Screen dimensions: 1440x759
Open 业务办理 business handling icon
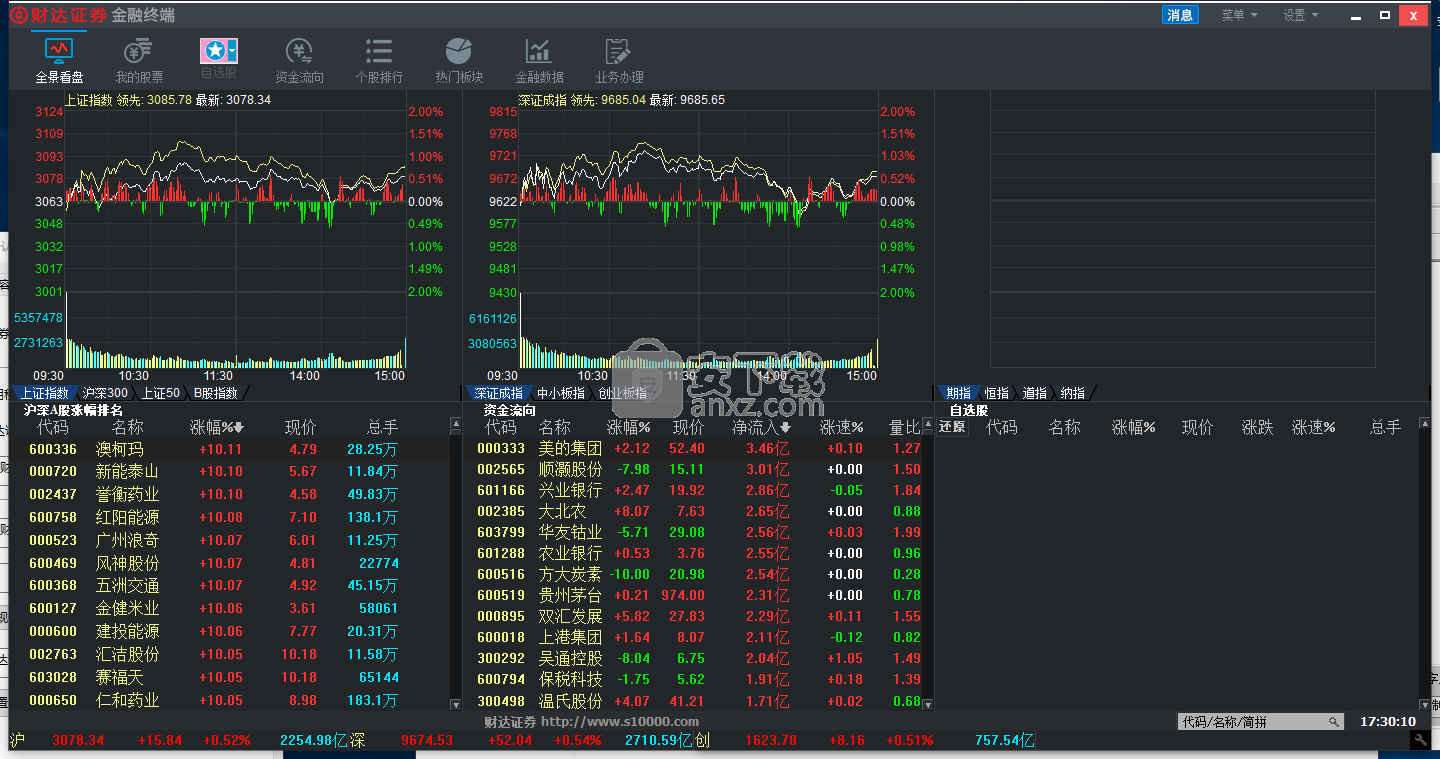pyautogui.click(x=619, y=50)
